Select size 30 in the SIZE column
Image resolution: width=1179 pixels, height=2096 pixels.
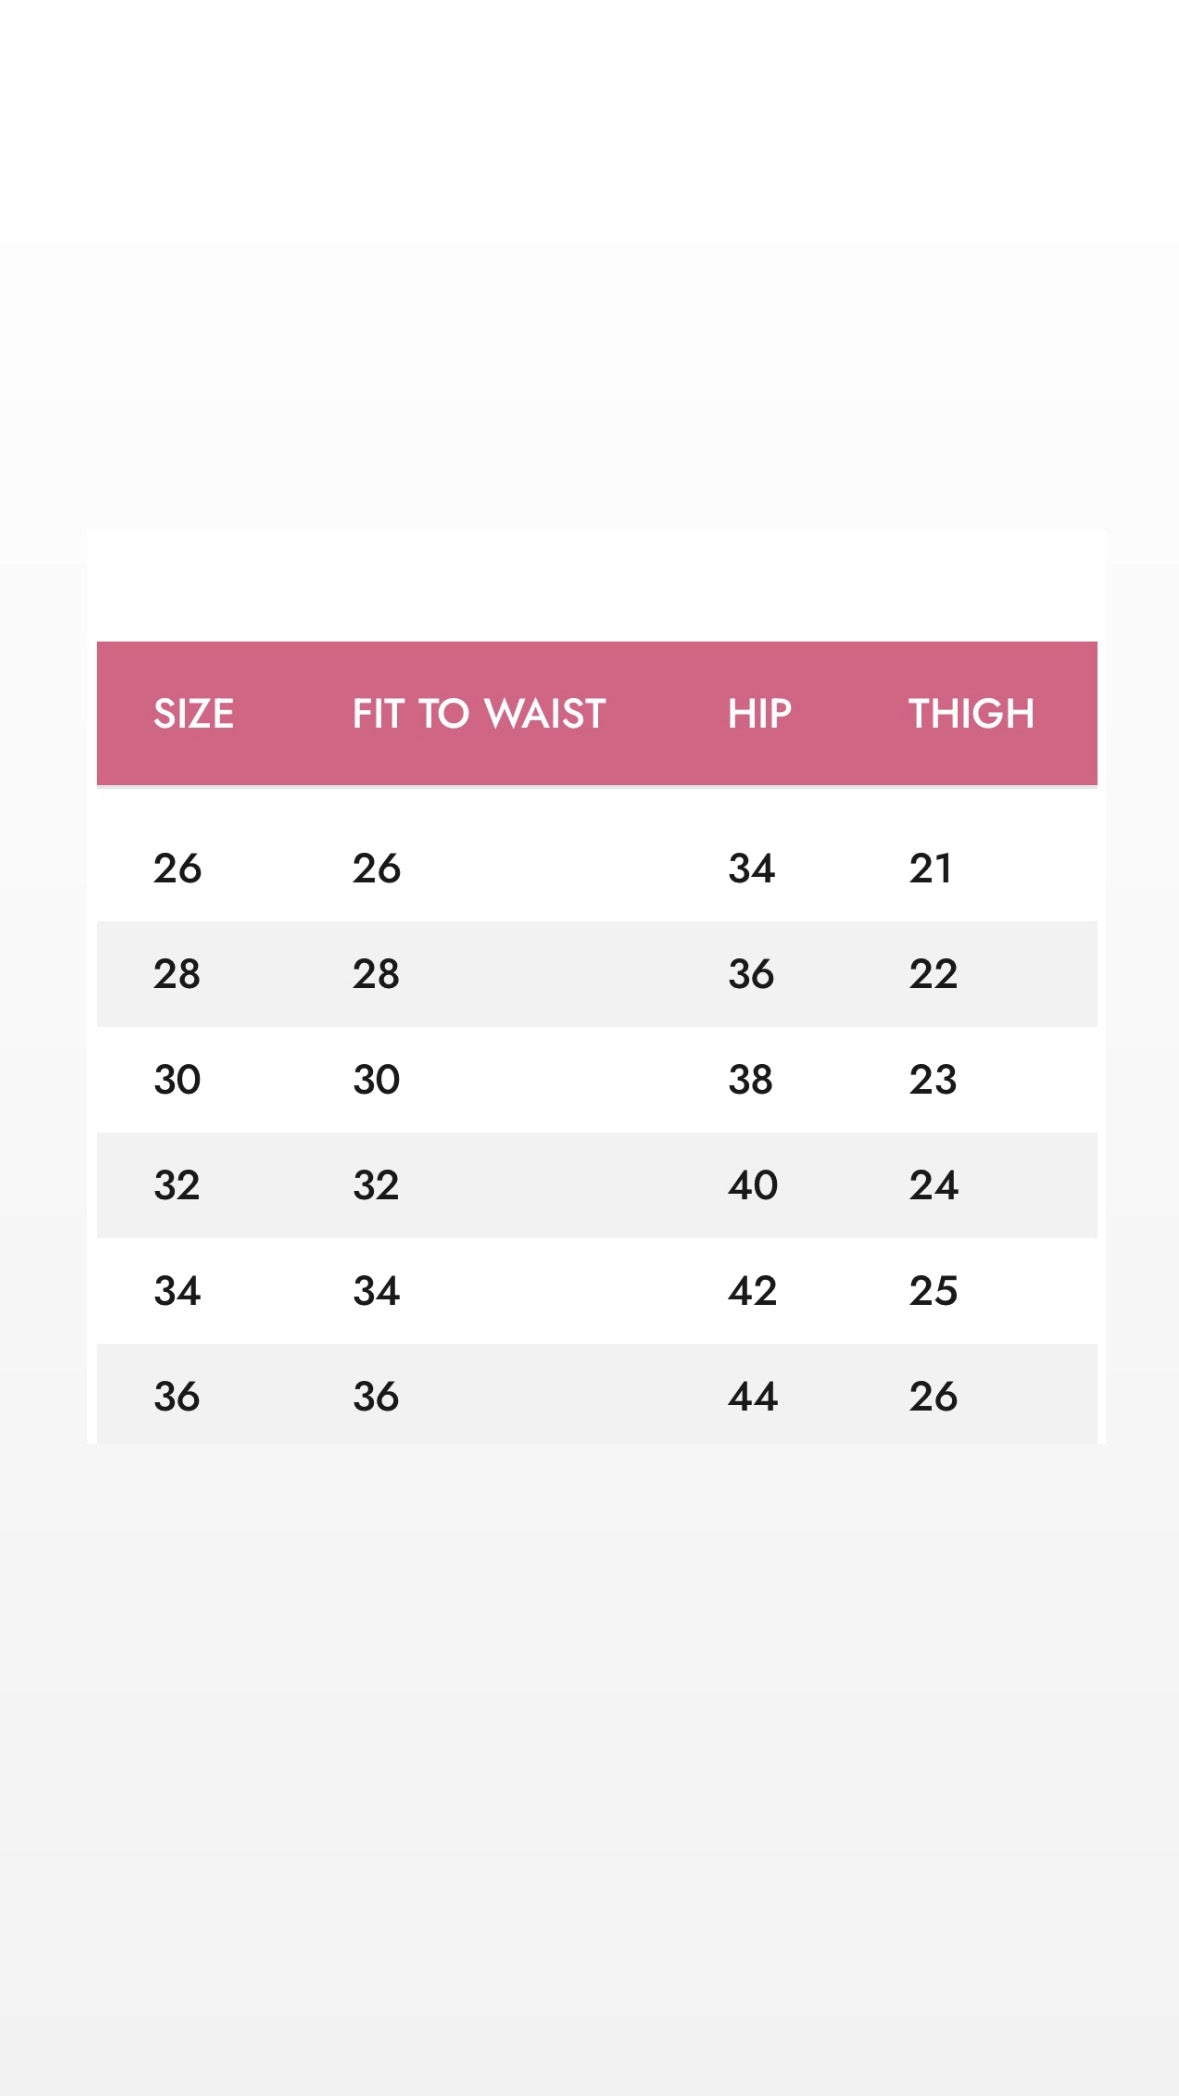[x=177, y=1080]
